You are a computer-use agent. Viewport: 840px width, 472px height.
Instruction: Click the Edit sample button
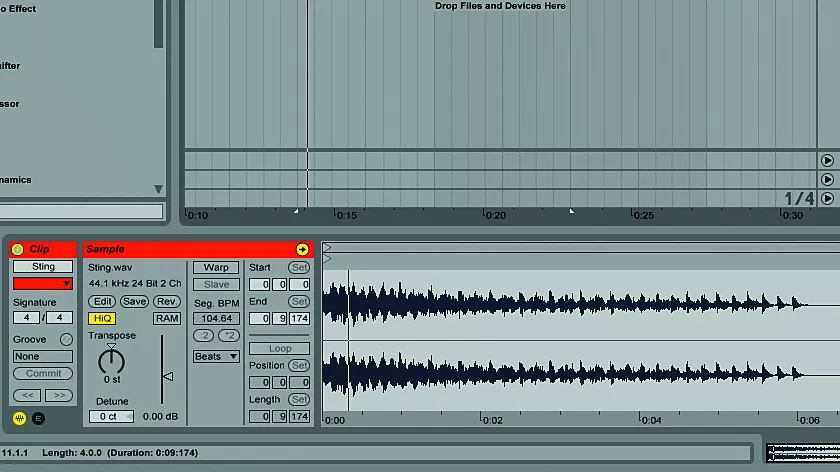pos(102,301)
